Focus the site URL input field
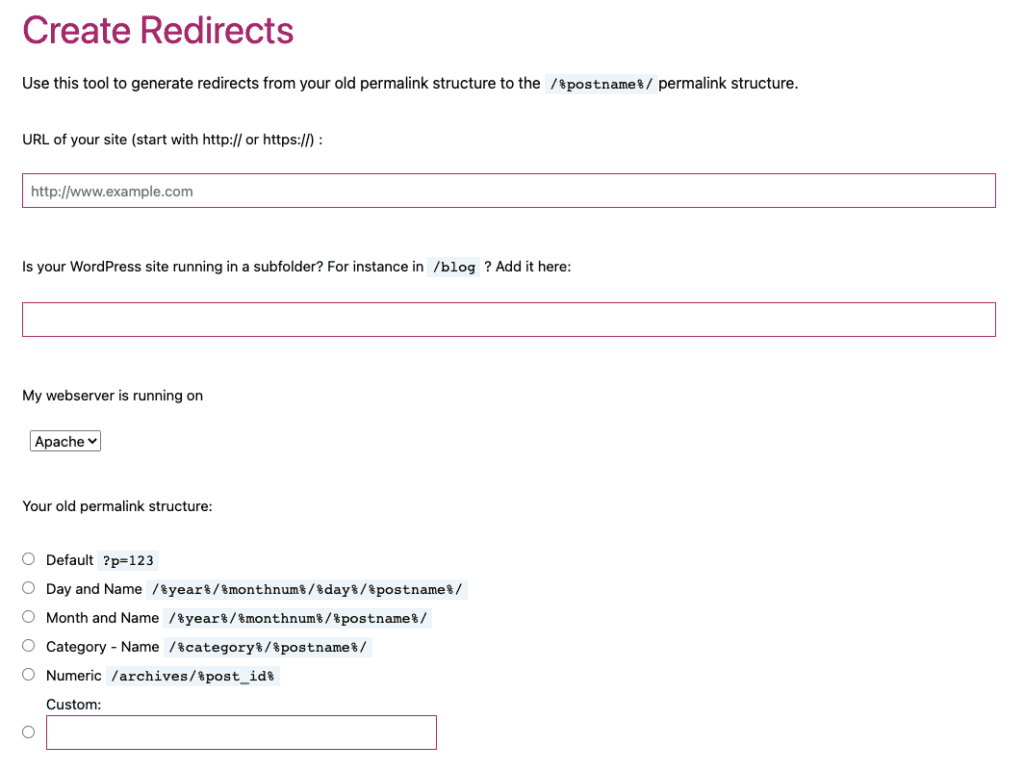1024x771 pixels. (x=509, y=191)
